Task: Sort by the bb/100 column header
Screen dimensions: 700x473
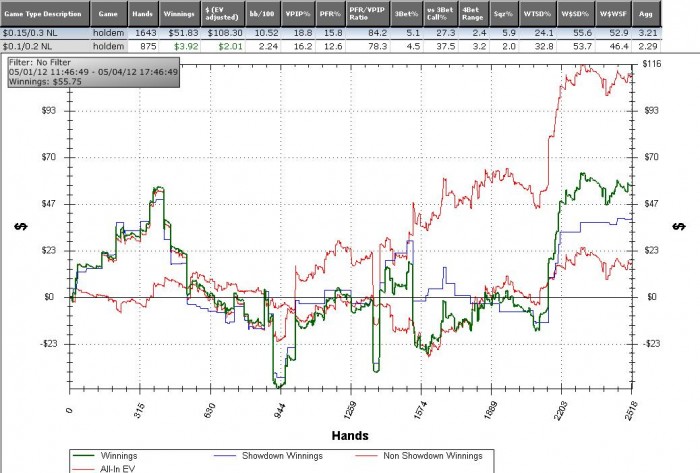Action: tap(262, 14)
